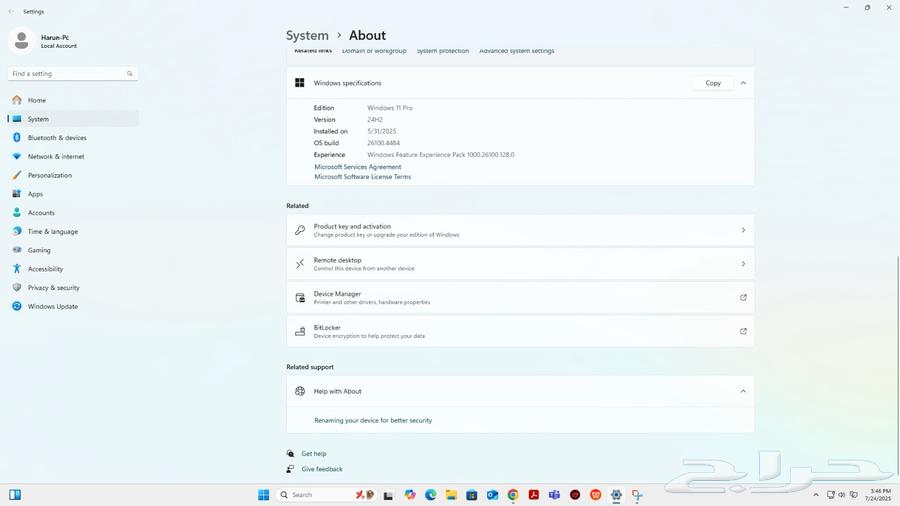Show hidden system tray icons

point(816,495)
